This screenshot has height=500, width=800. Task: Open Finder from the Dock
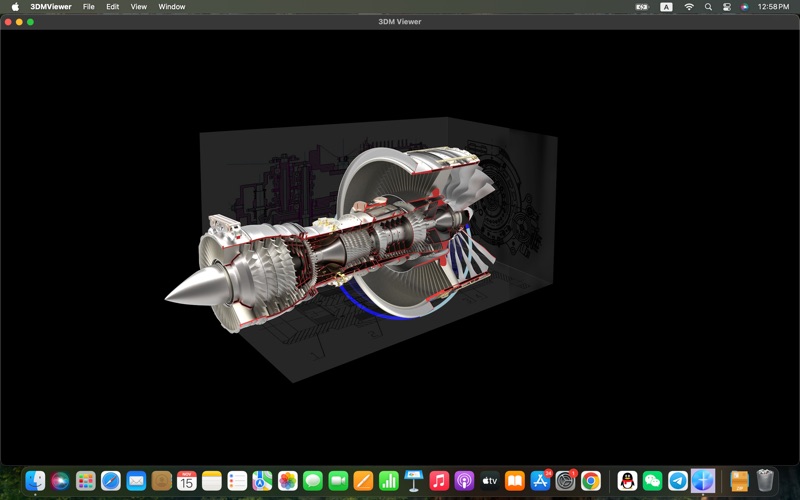(x=35, y=481)
